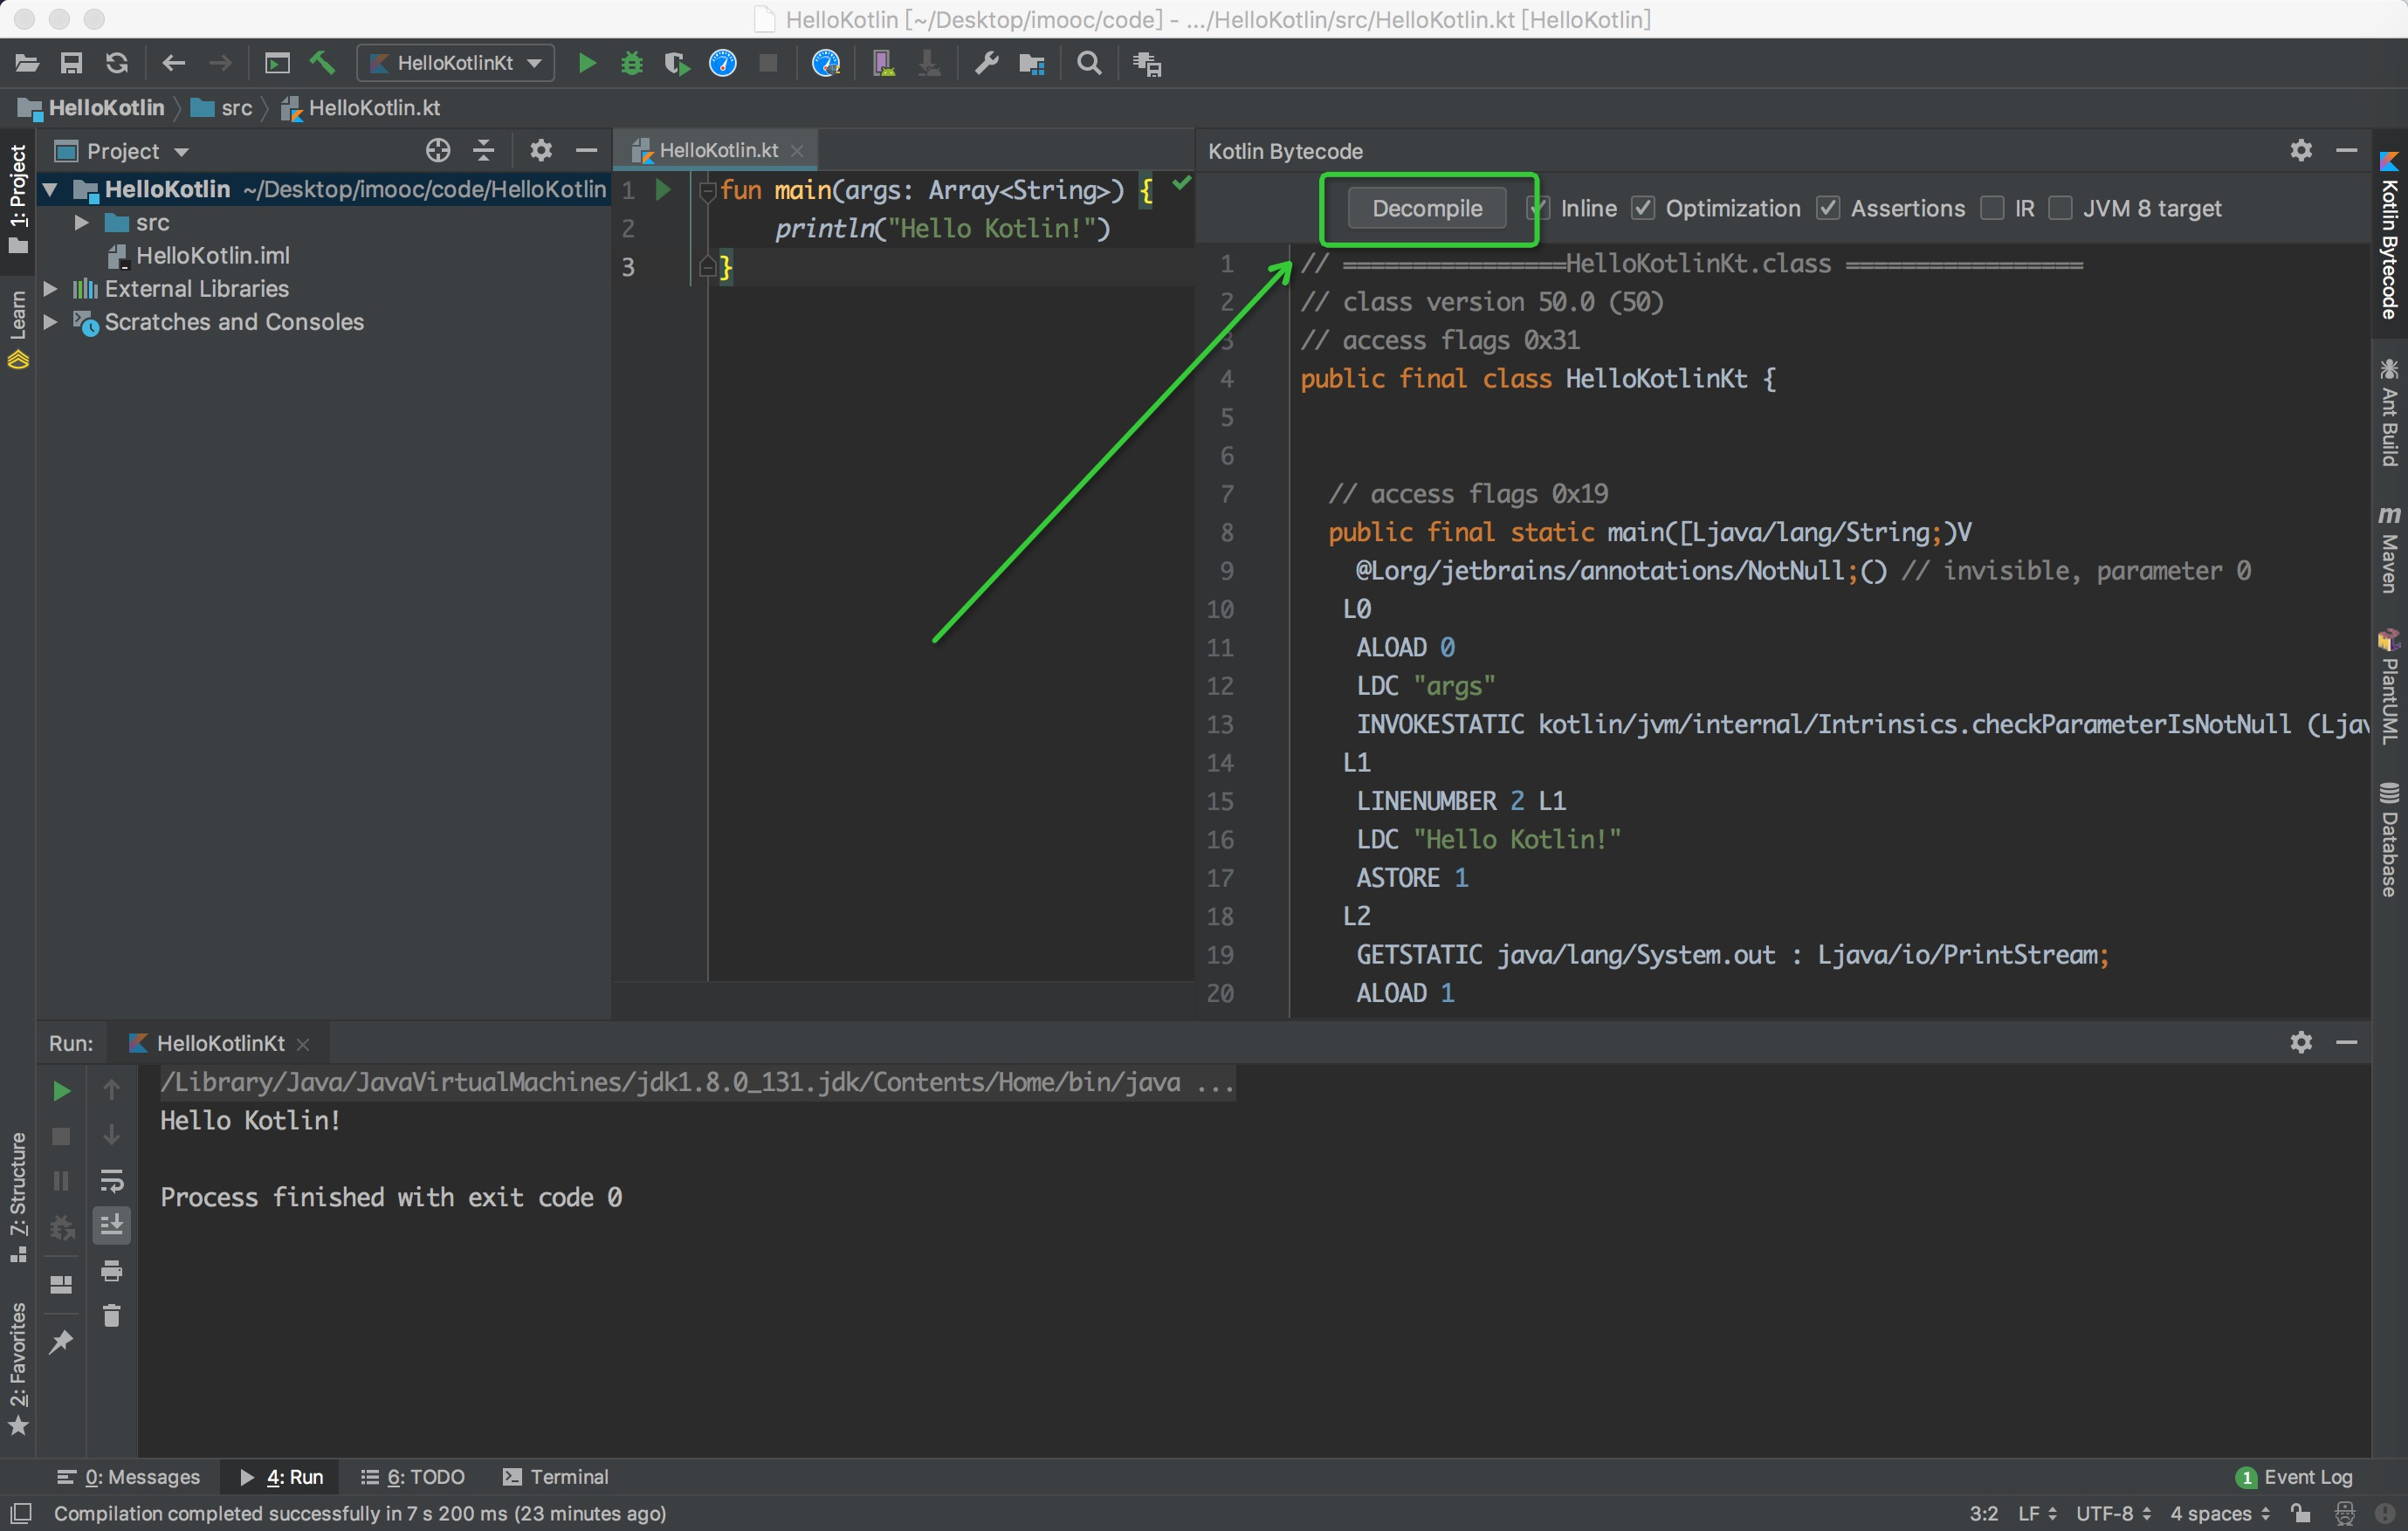Expand External Libraries node

click(x=49, y=289)
